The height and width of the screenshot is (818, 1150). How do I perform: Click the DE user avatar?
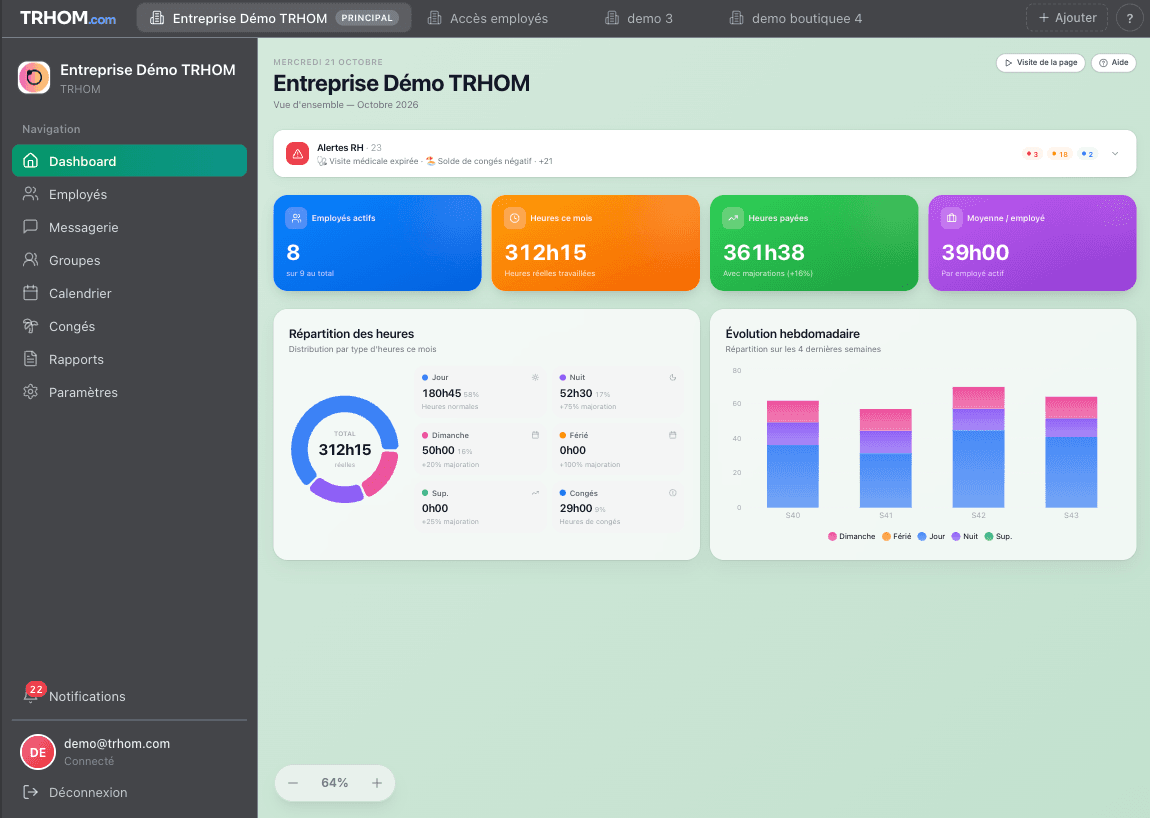pyautogui.click(x=38, y=752)
